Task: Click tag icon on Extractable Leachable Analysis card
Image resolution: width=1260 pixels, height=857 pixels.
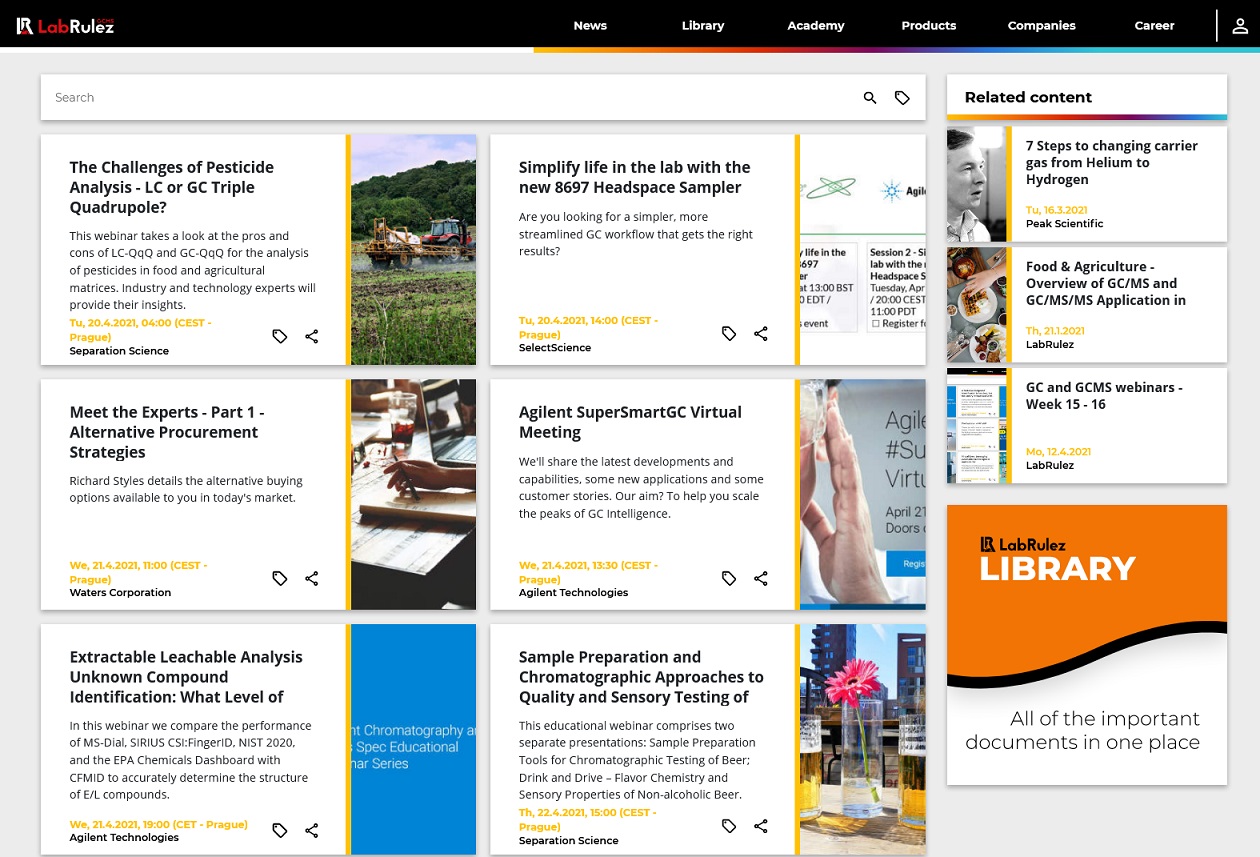Action: [280, 830]
